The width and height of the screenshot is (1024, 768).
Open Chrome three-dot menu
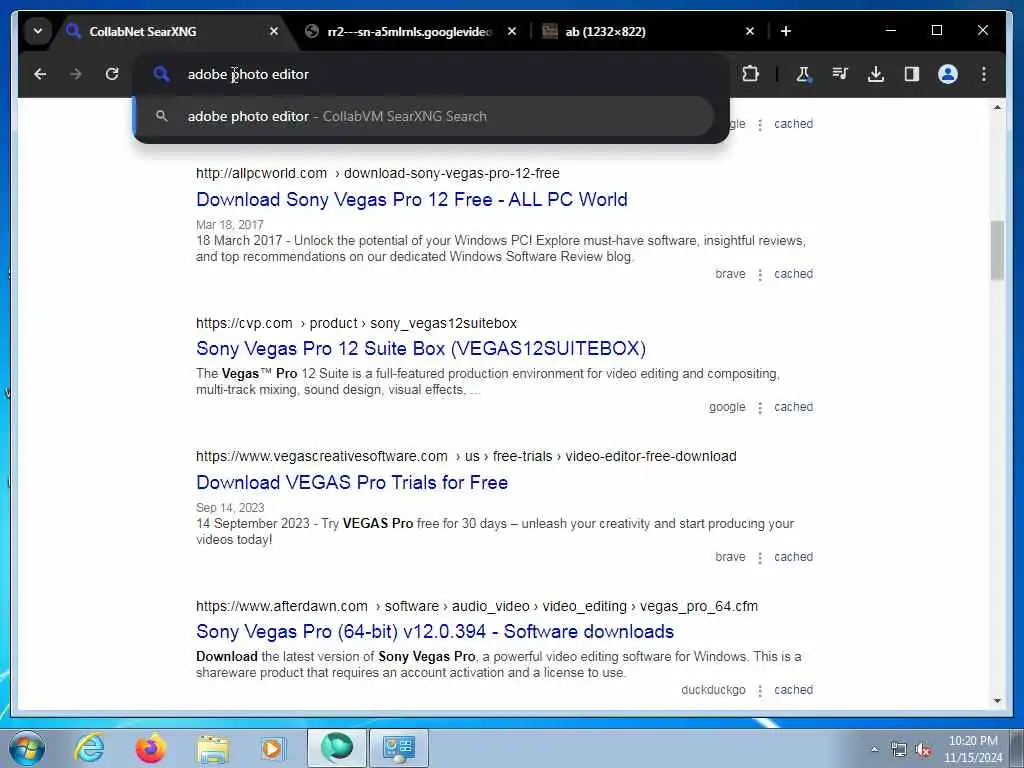tap(984, 74)
